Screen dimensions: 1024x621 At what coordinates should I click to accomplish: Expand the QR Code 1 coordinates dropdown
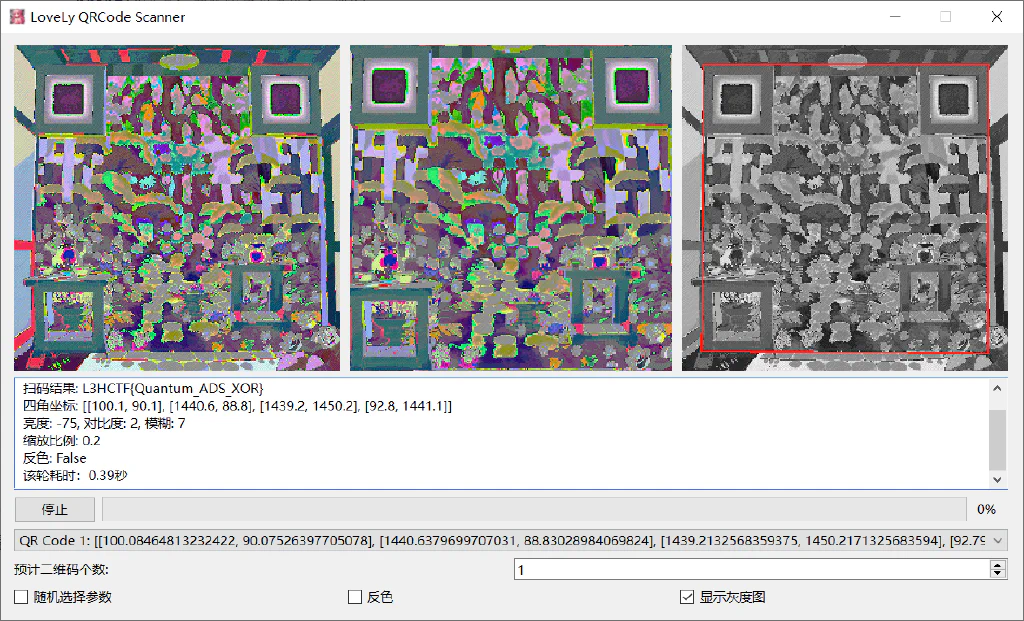coord(997,541)
